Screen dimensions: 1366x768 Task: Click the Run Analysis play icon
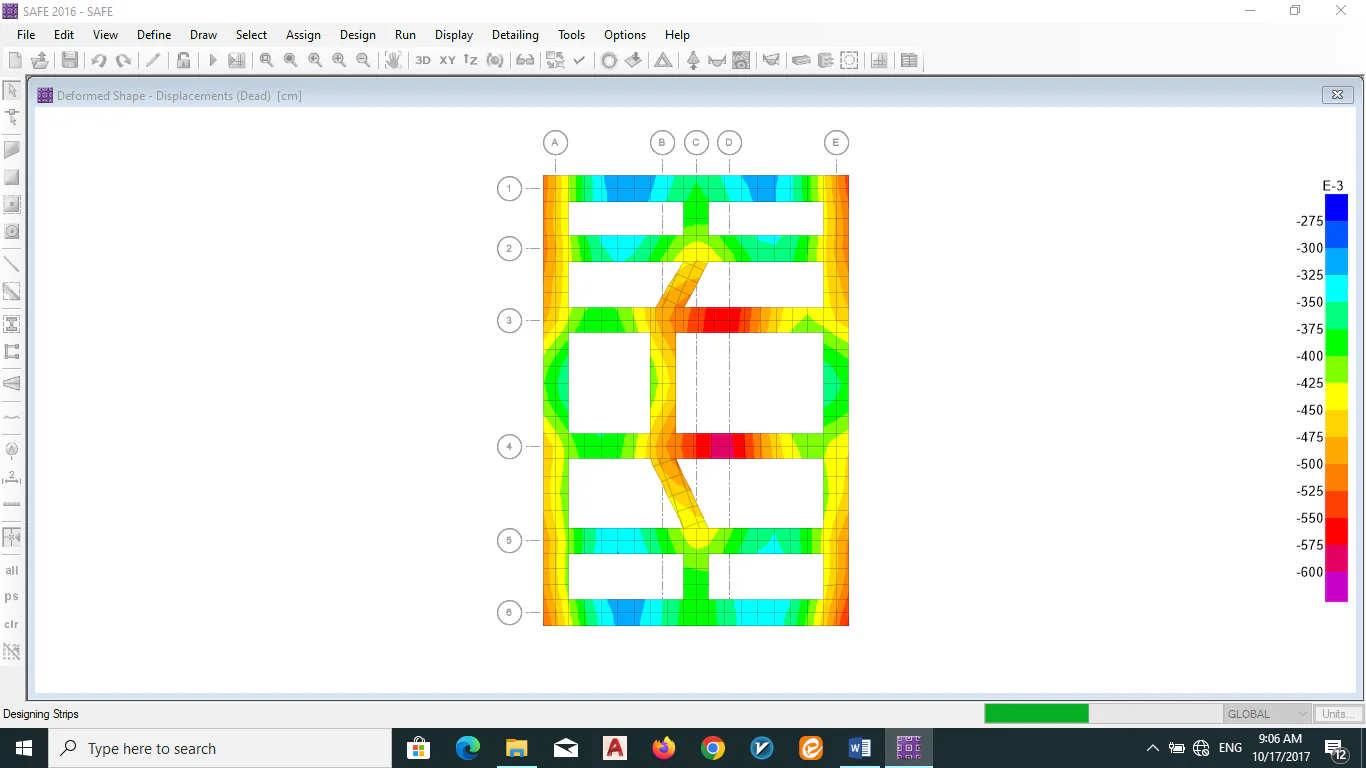click(212, 60)
